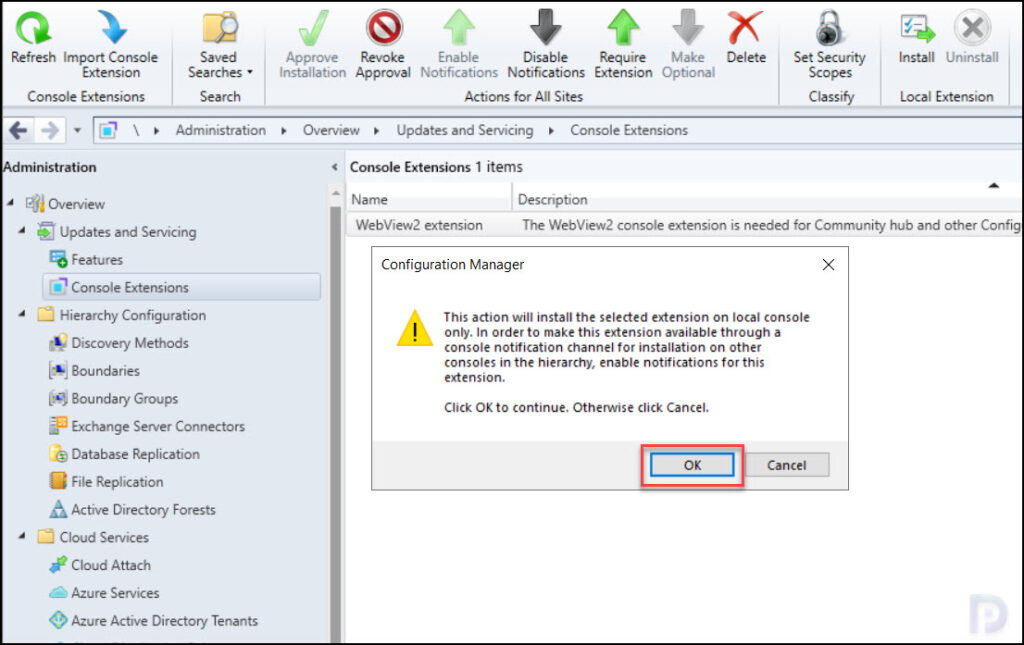Click Require Extension icon
Image resolution: width=1024 pixels, height=645 pixels.
coord(623,28)
